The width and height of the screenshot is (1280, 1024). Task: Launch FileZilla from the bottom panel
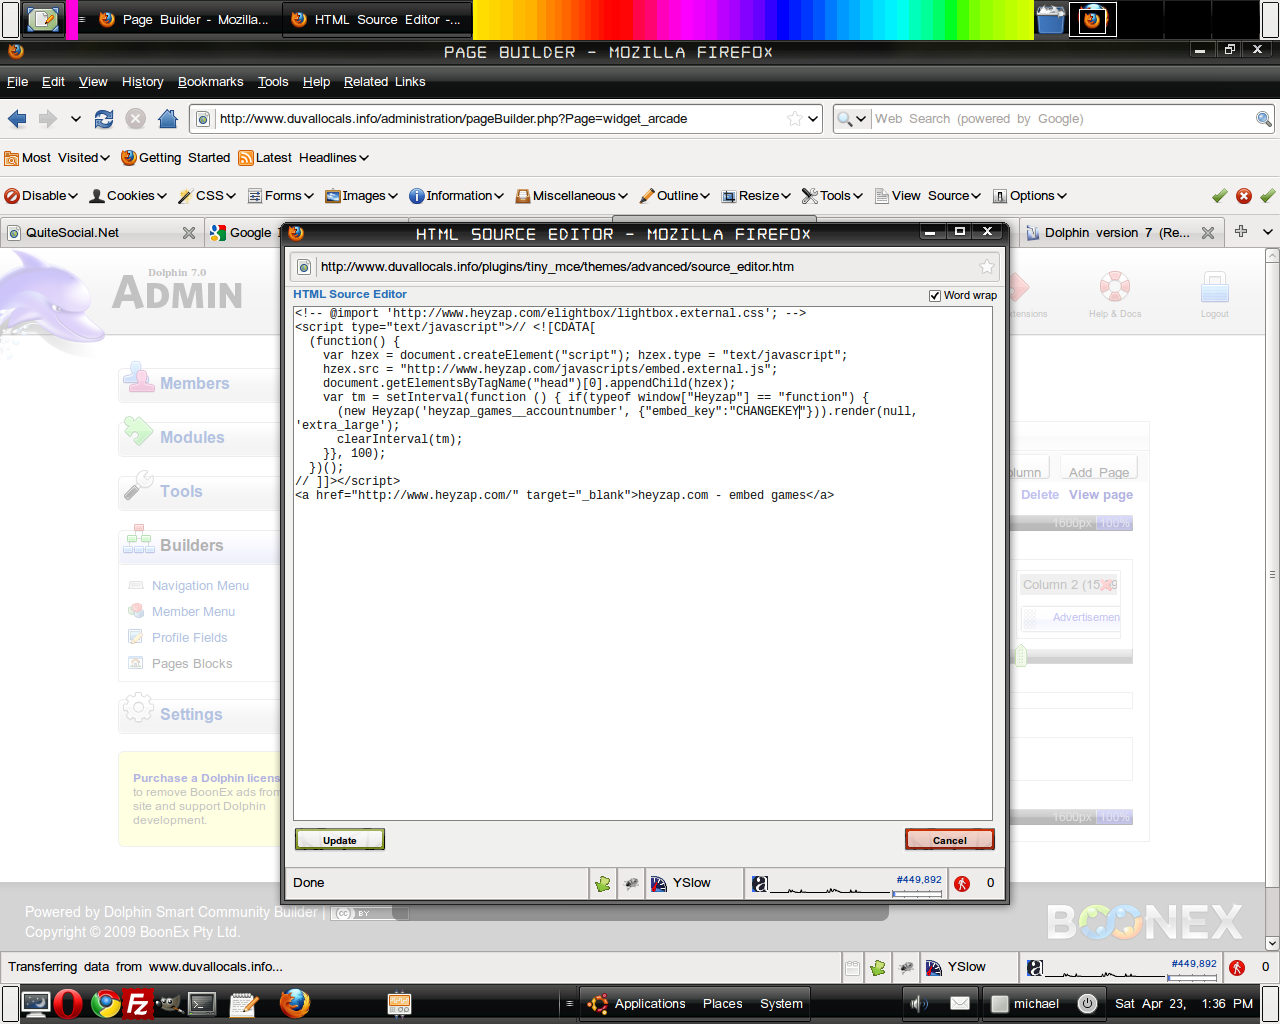pyautogui.click(x=137, y=1003)
